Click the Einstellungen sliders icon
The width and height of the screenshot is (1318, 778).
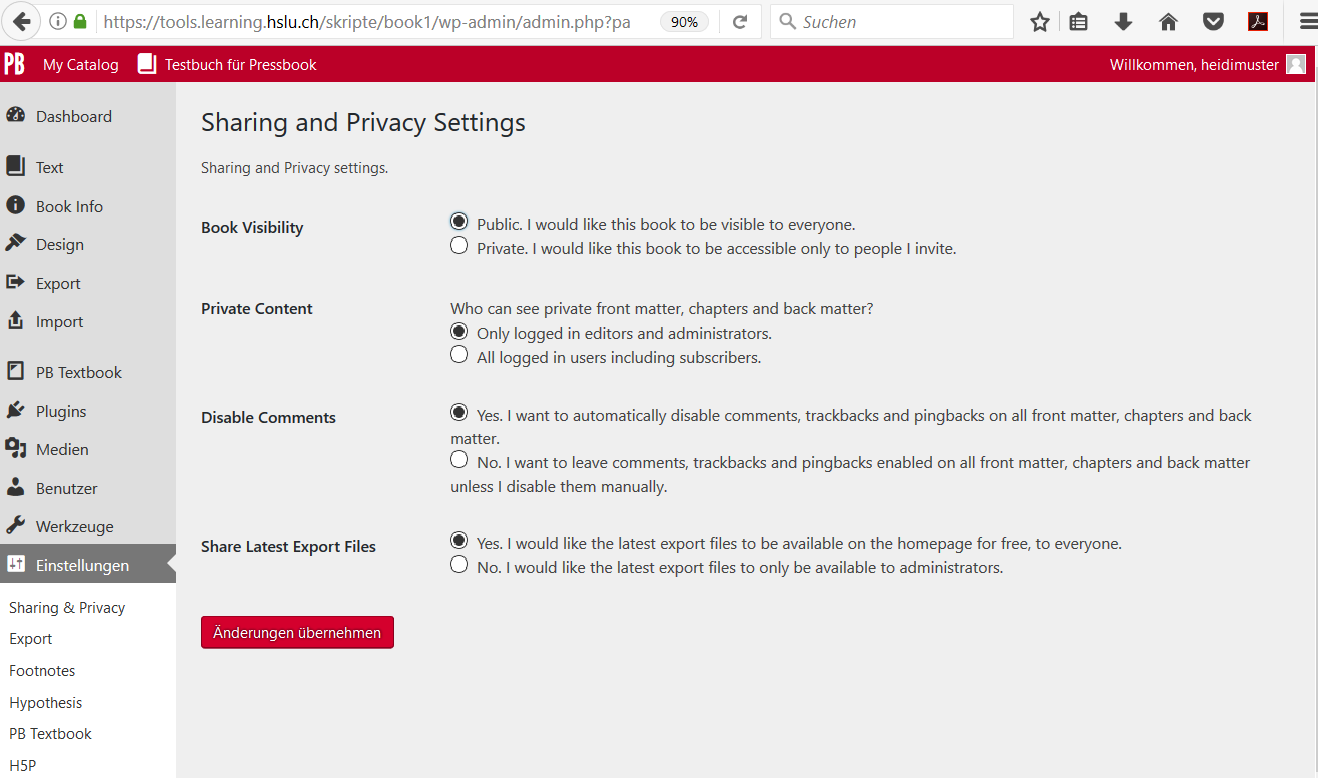pyautogui.click(x=15, y=564)
